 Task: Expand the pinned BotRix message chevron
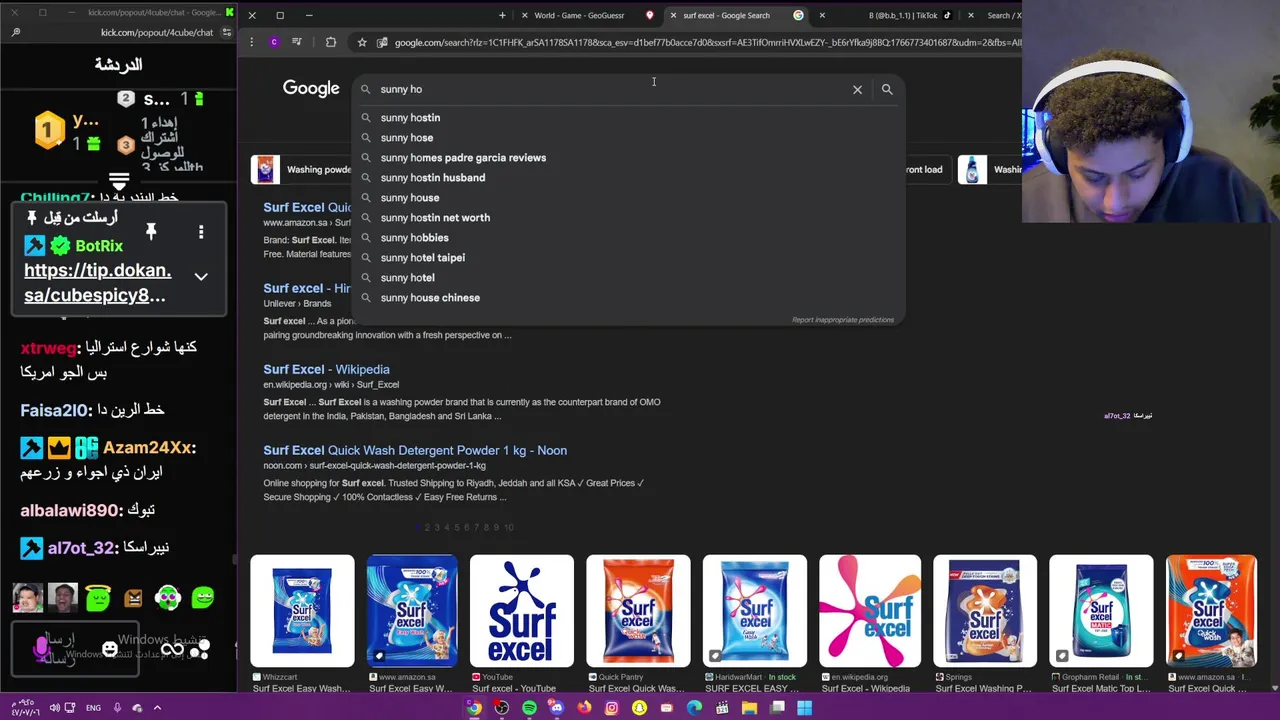click(x=201, y=277)
